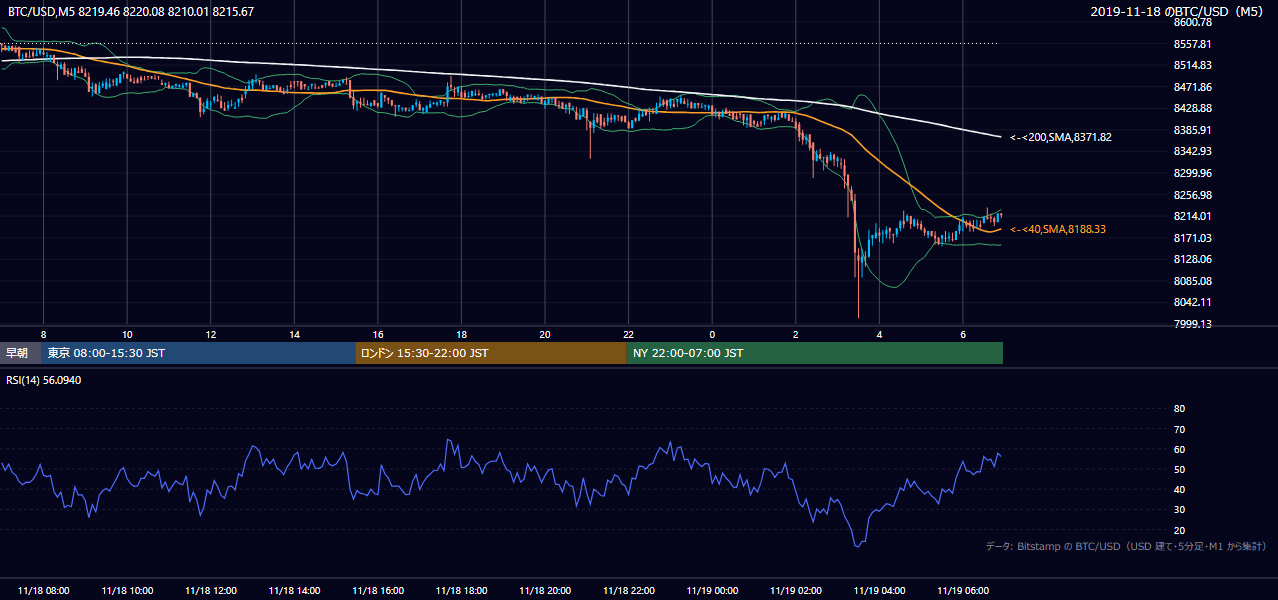Click the 8042.11 price axis label

[1192, 302]
